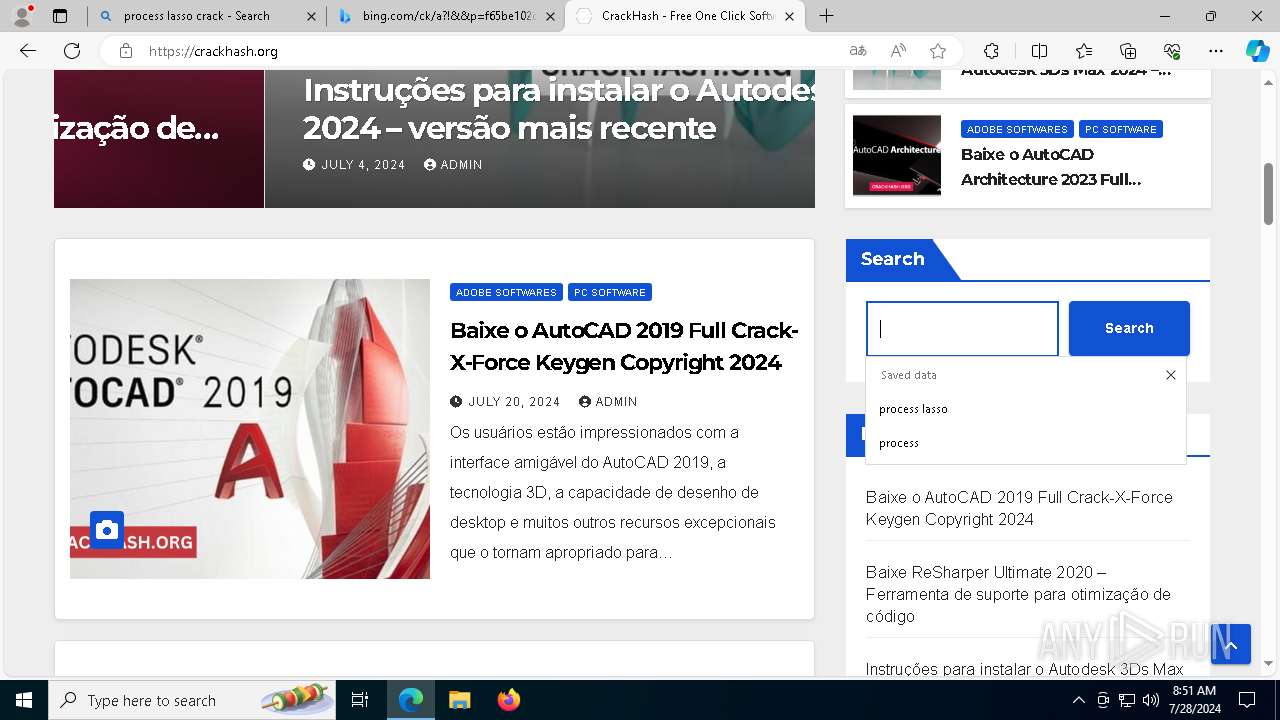Switch to the bing.com/ck tab
Screen dimensions: 1280x720
tap(449, 16)
